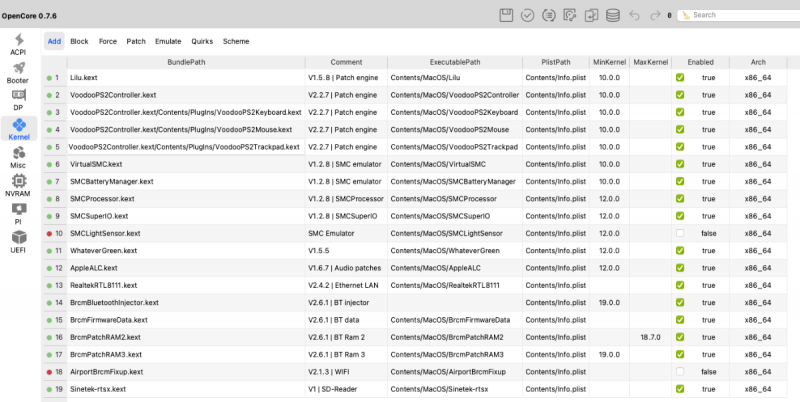
Task: Click the Arch column header
Action: pos(758,62)
